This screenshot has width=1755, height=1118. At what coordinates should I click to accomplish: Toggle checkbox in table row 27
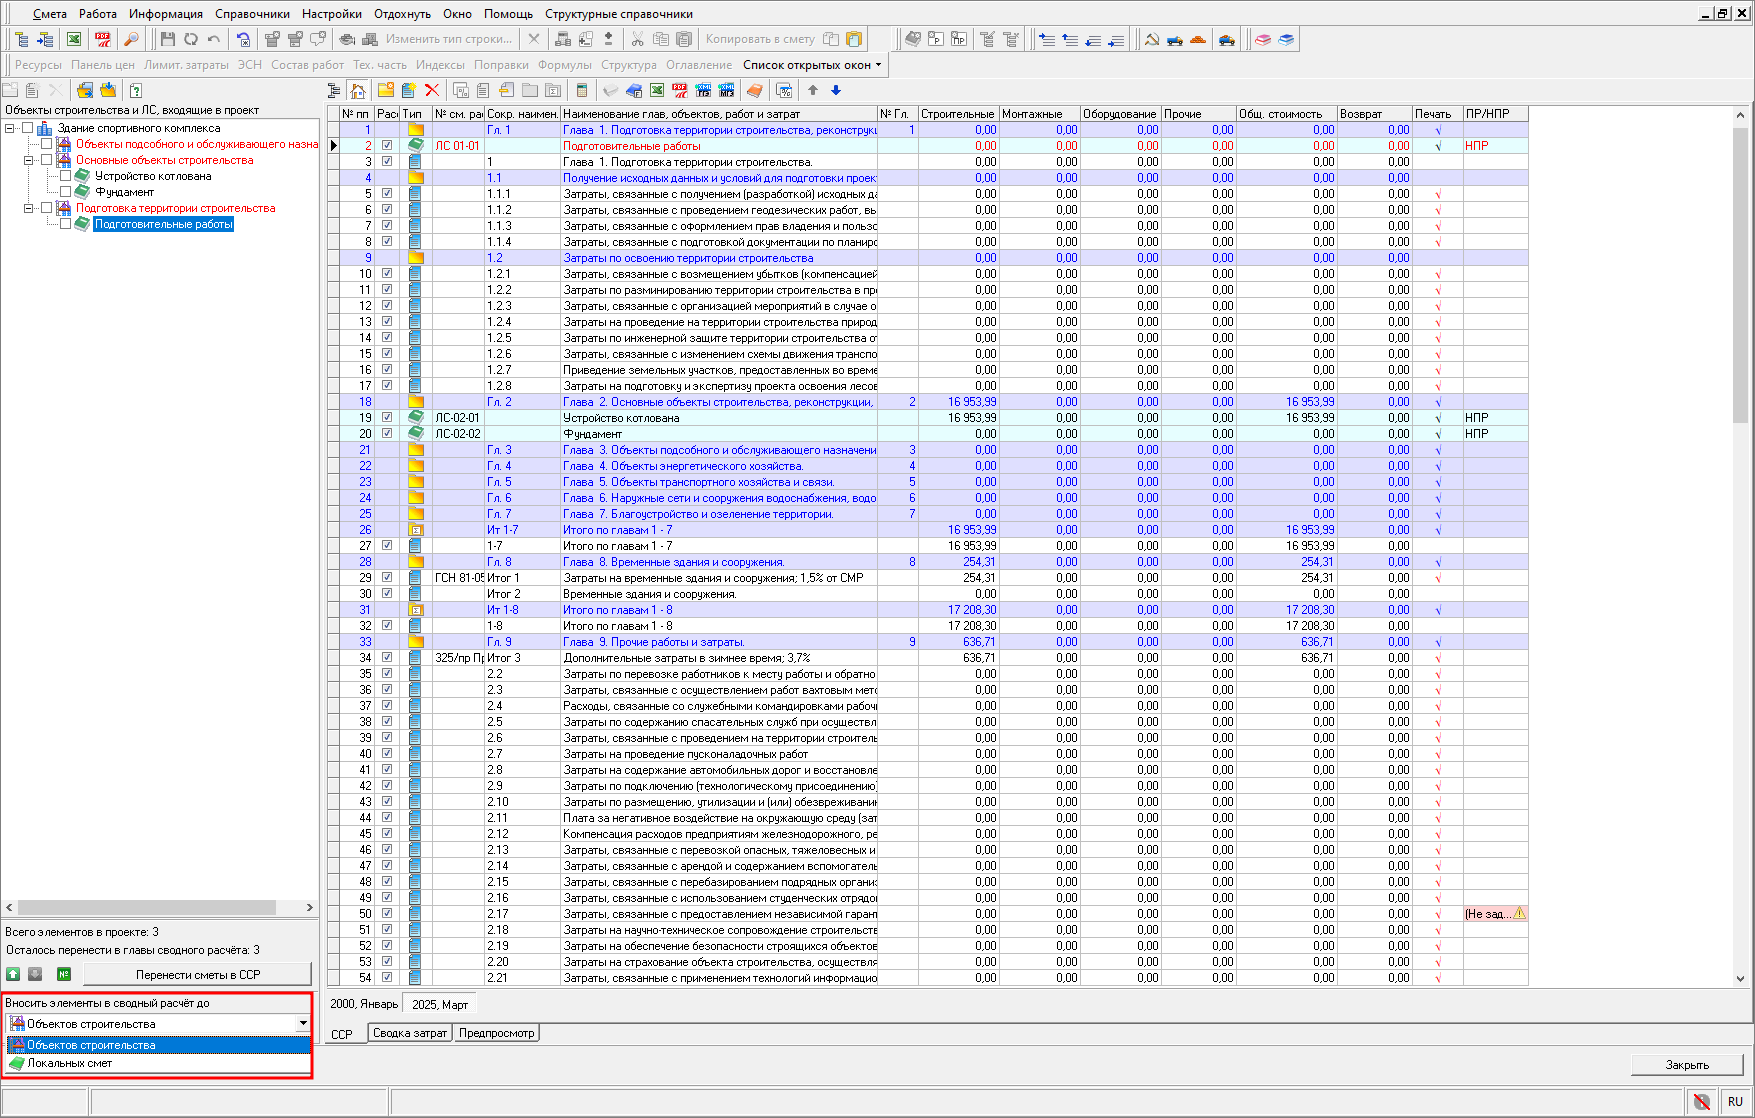(387, 546)
